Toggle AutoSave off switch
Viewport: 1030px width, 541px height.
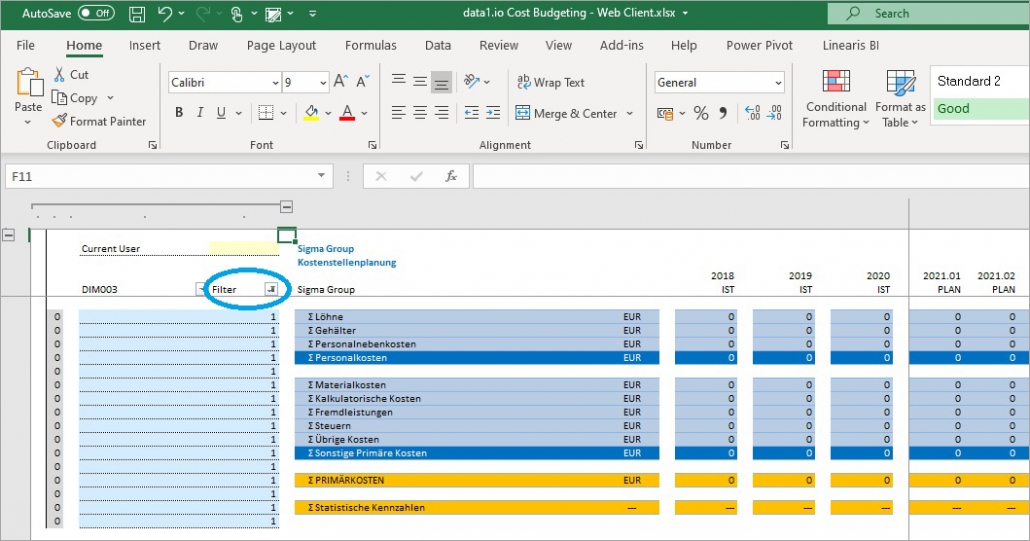tap(96, 13)
